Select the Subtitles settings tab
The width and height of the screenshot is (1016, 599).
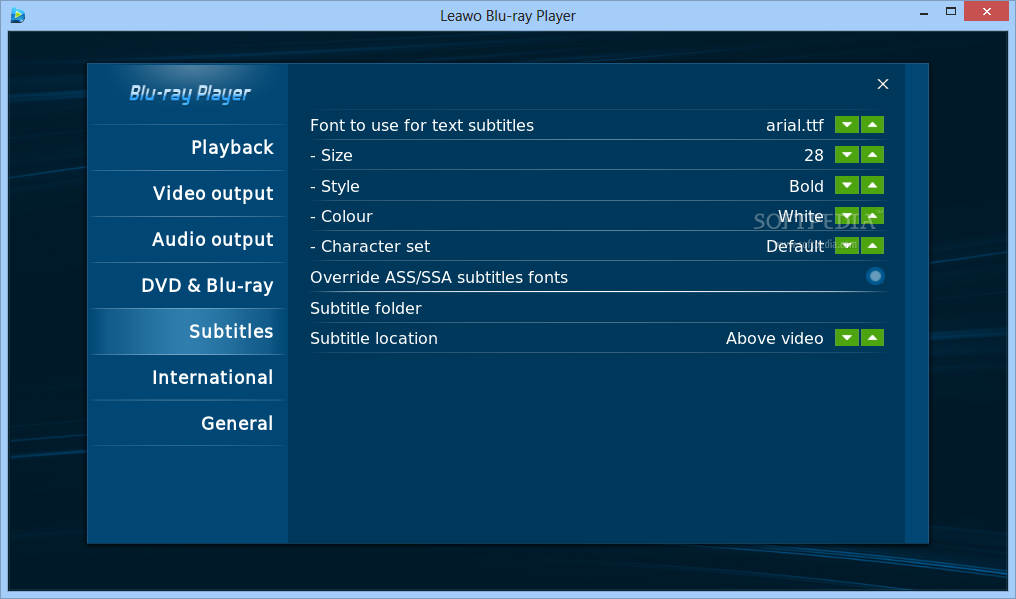tap(188, 331)
